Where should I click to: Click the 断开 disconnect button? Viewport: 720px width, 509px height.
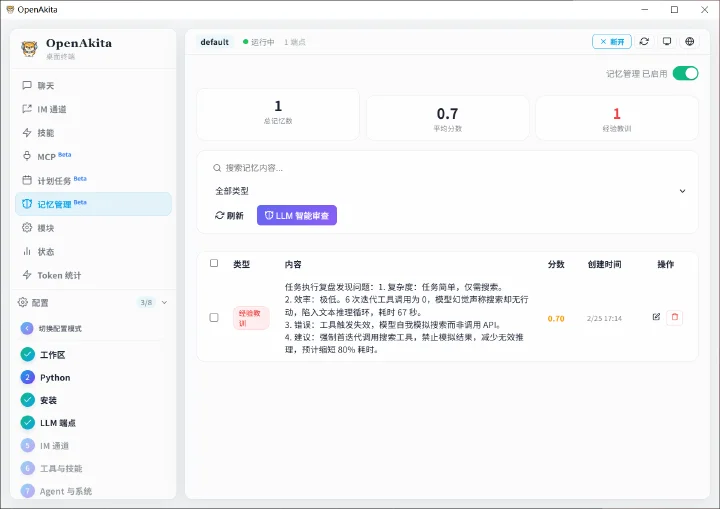click(x=612, y=41)
